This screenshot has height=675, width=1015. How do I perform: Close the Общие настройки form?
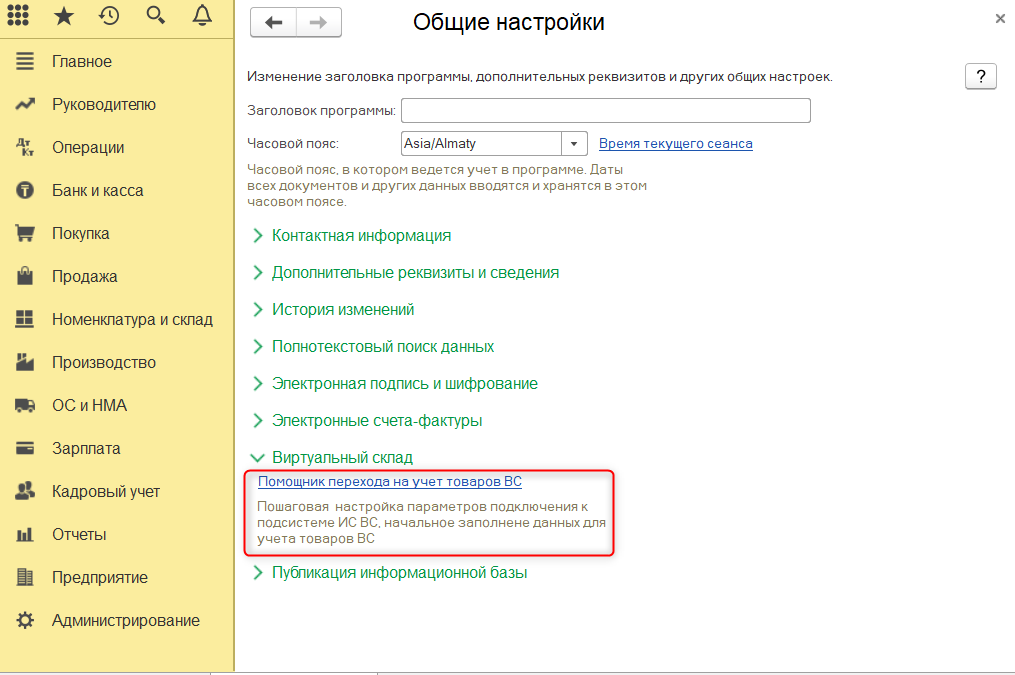1000,18
